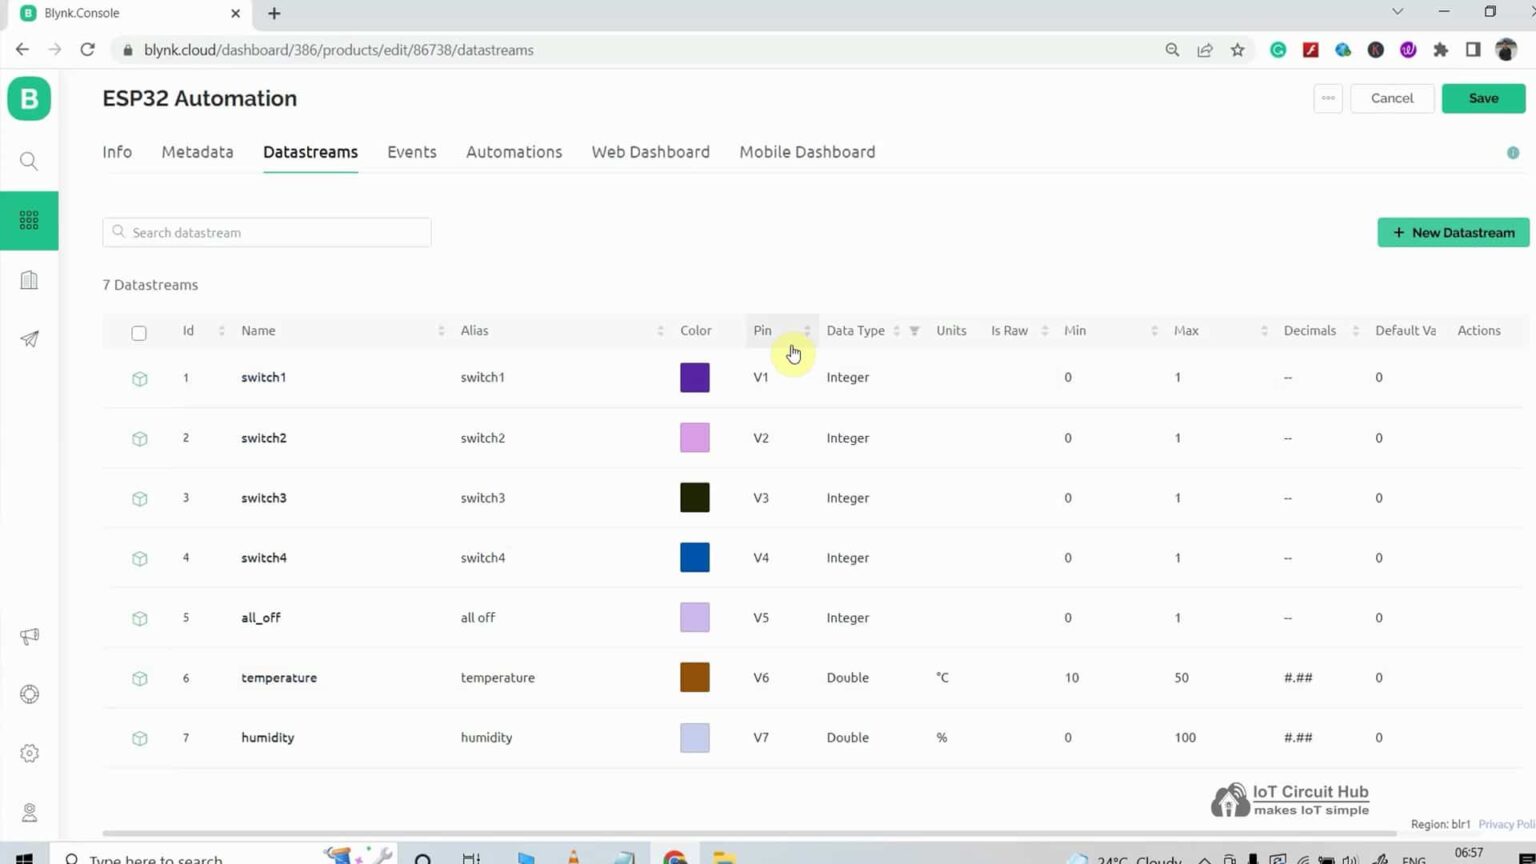Click the user profile icon in the sidebar

(x=29, y=813)
